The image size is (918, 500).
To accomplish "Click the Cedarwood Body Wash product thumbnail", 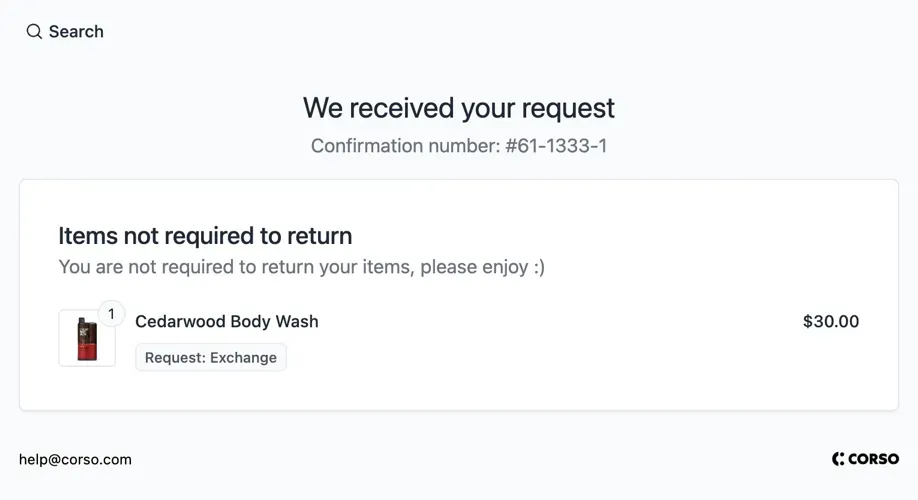I will [87, 338].
